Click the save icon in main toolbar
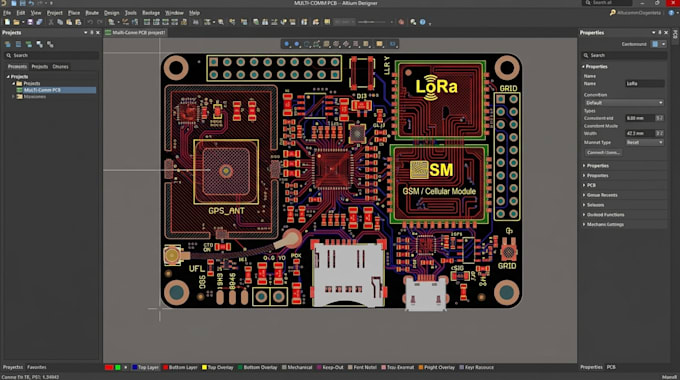 30,22
